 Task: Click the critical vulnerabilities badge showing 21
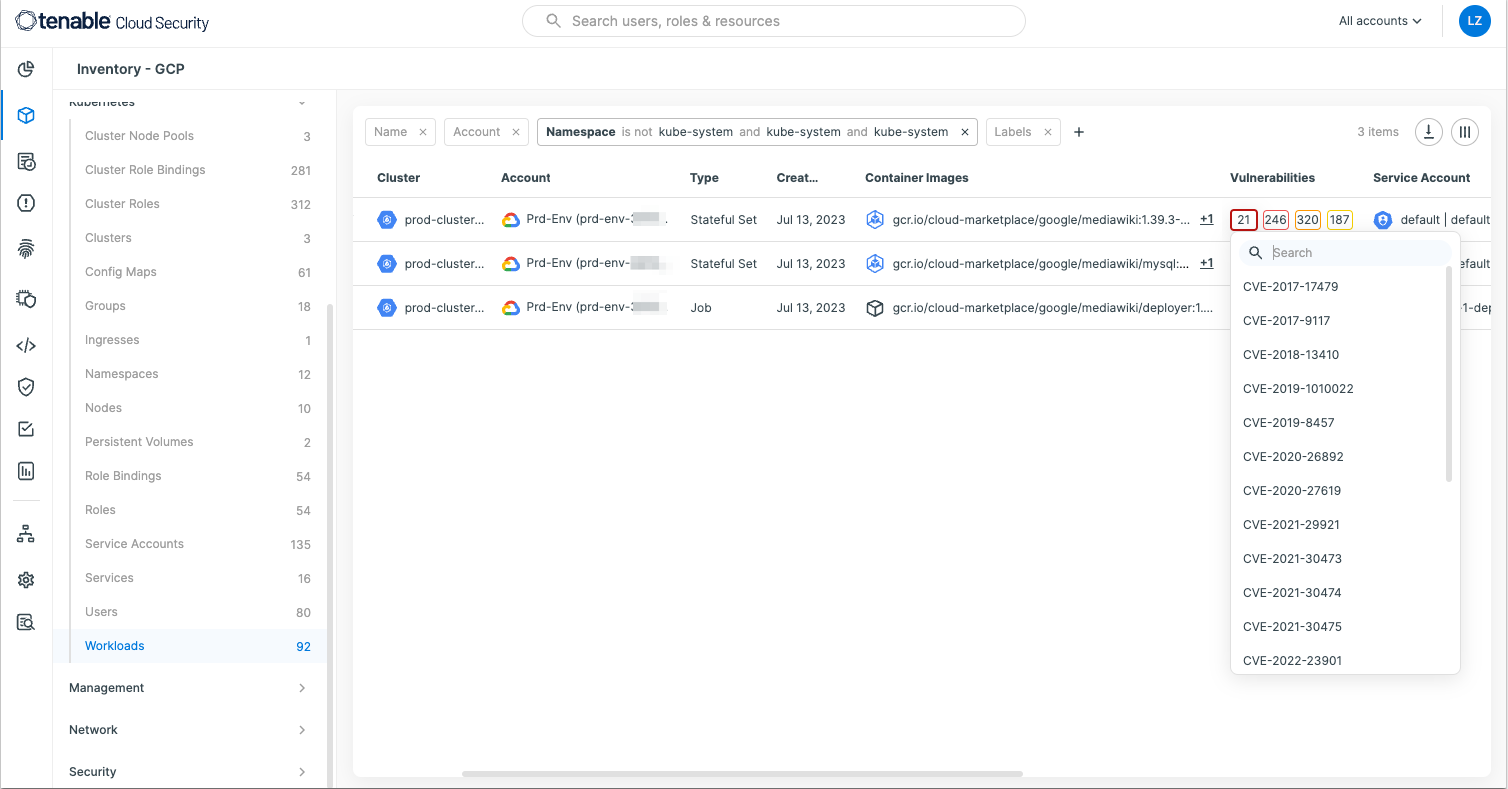pos(1243,220)
